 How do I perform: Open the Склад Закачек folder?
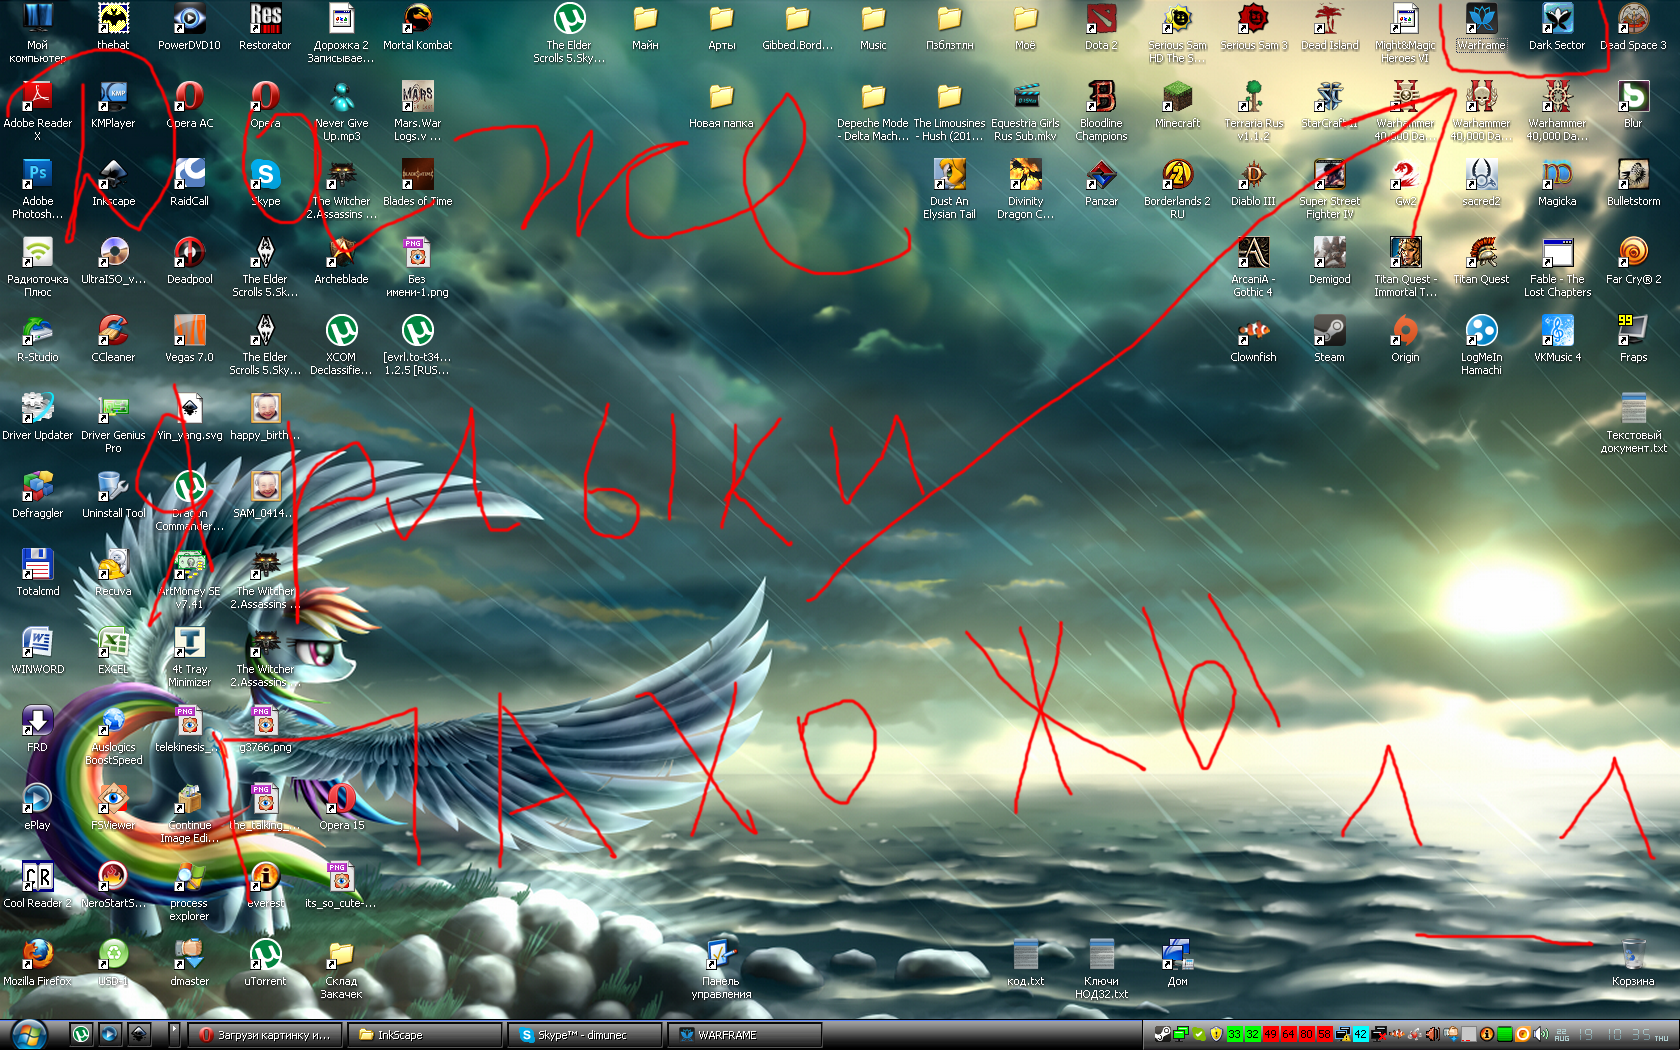pyautogui.click(x=341, y=970)
